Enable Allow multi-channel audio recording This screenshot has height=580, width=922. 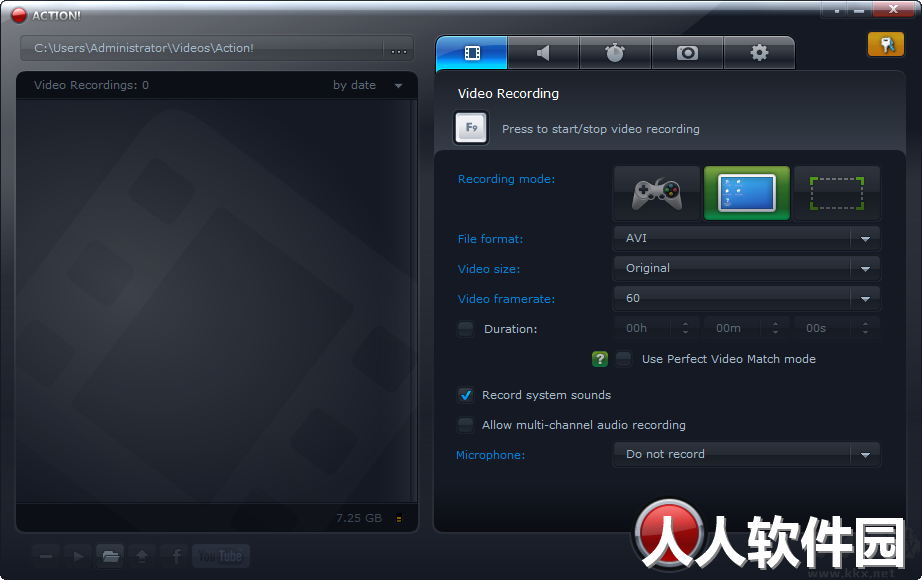[466, 425]
